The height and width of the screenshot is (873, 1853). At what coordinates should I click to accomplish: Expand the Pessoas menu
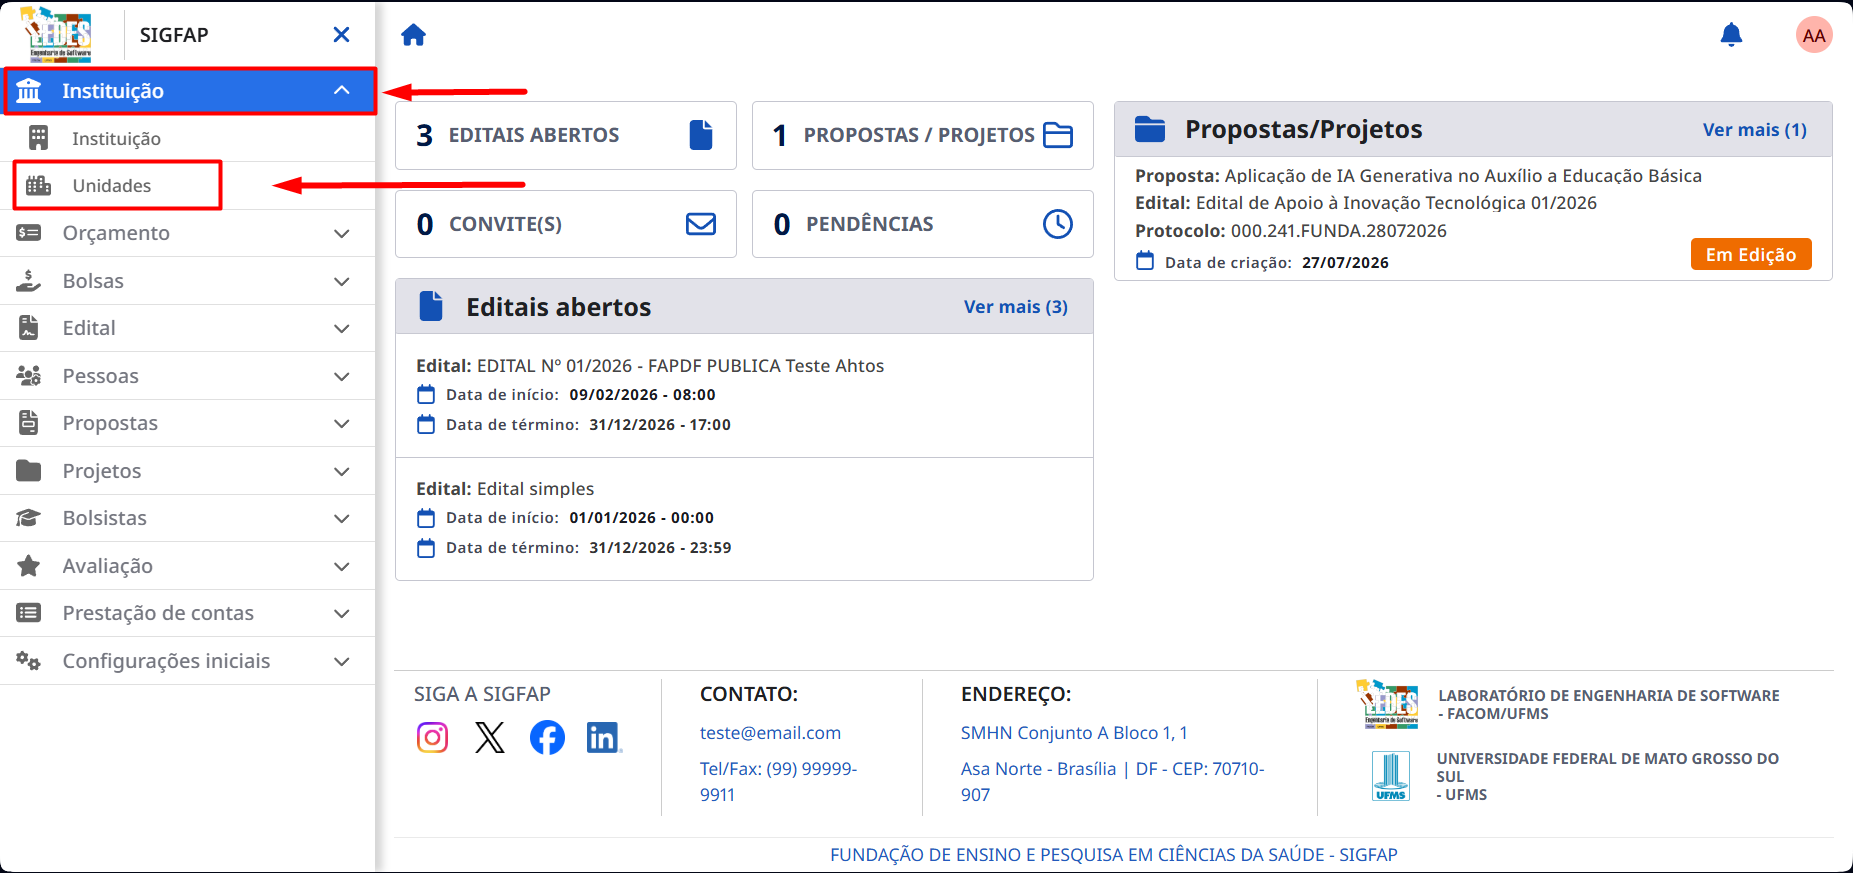tap(188, 376)
